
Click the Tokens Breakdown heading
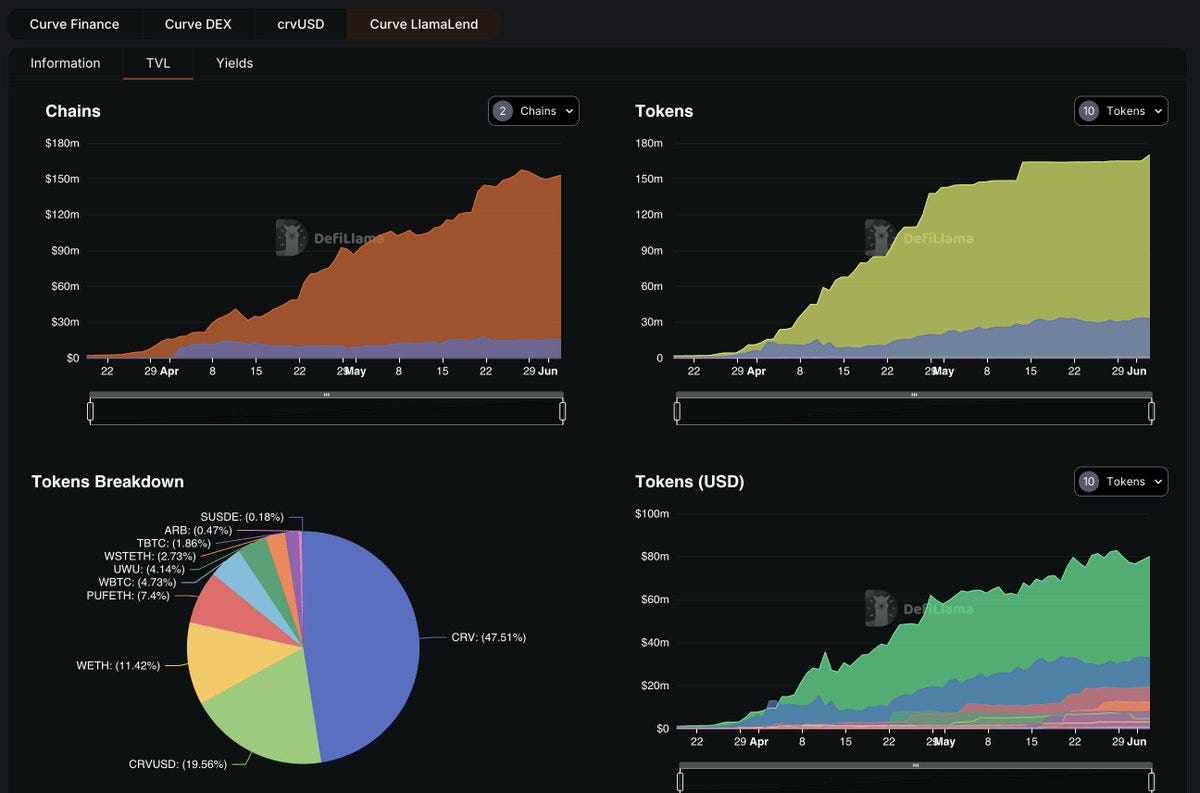click(x=108, y=482)
